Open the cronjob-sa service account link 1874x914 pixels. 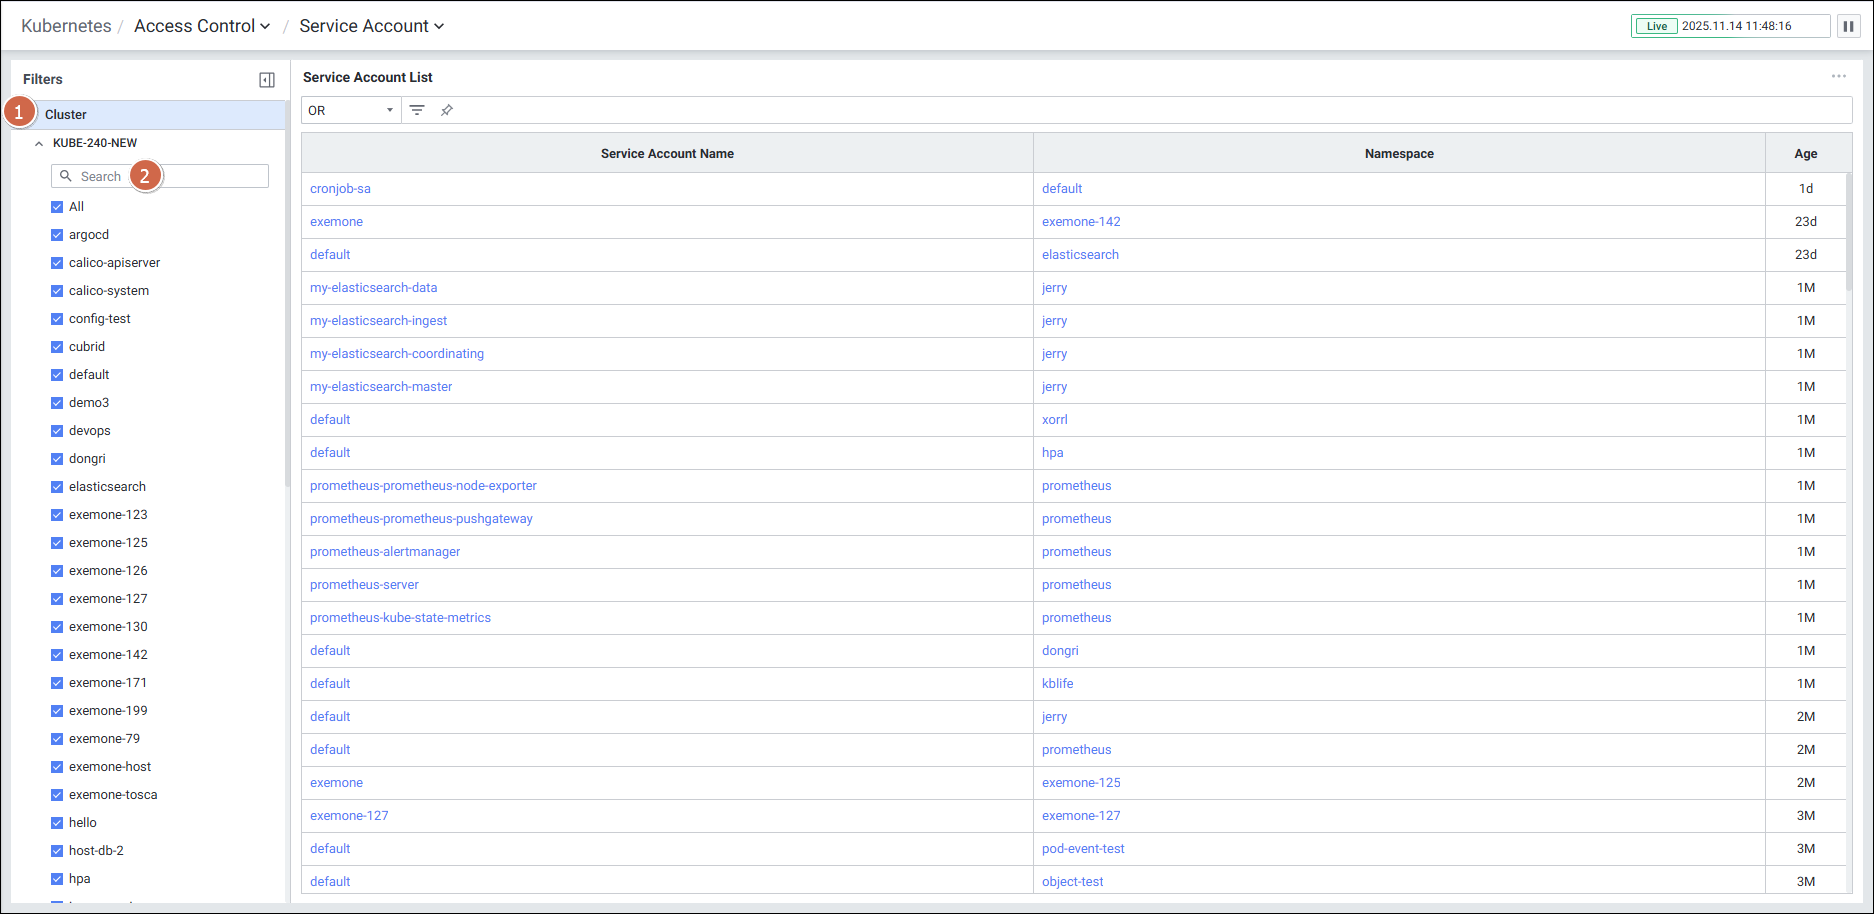click(340, 188)
